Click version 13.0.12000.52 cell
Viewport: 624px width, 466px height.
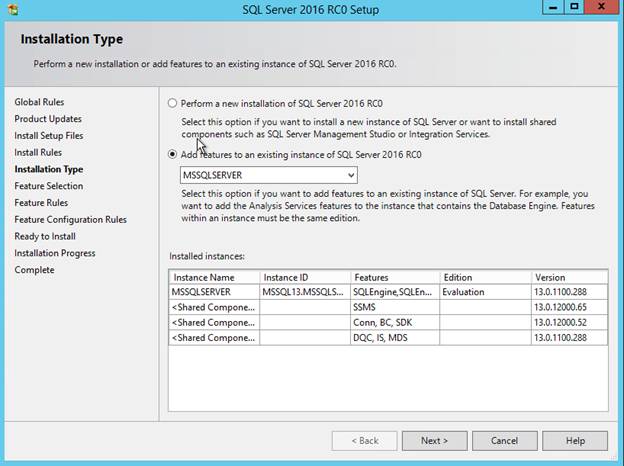(569, 322)
